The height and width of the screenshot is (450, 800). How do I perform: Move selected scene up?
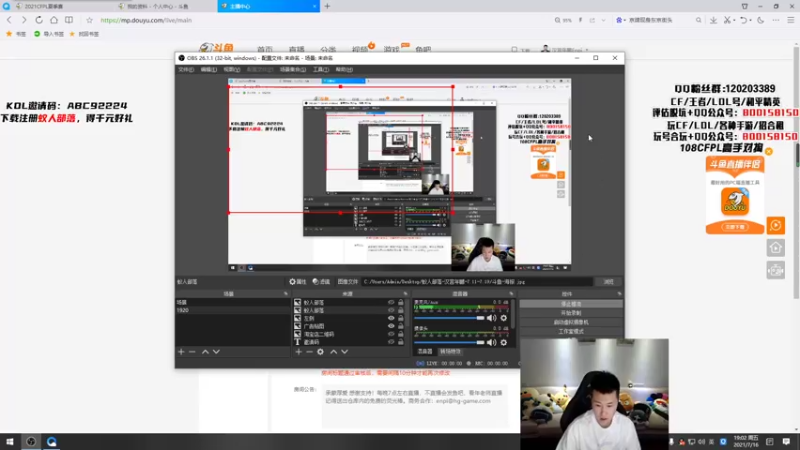click(x=205, y=352)
